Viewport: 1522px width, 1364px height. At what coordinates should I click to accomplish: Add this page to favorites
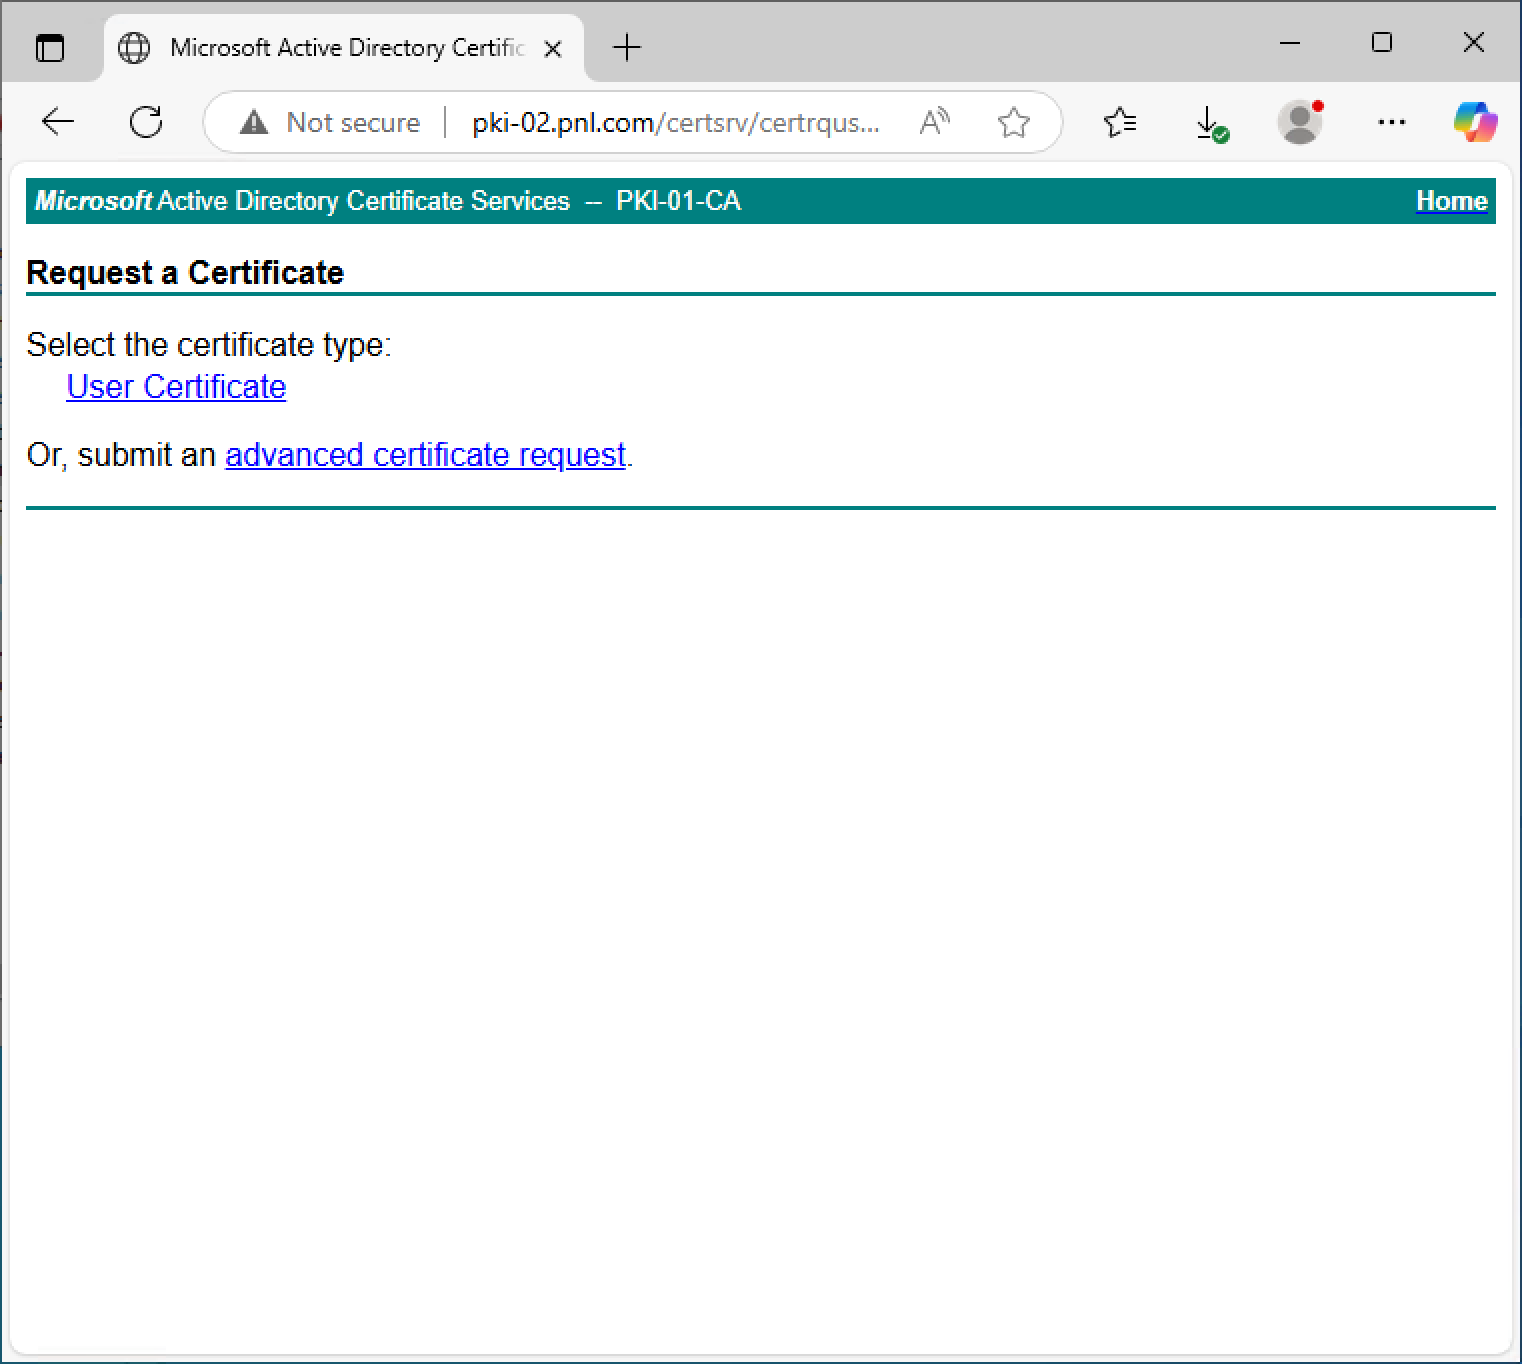pos(1013,122)
